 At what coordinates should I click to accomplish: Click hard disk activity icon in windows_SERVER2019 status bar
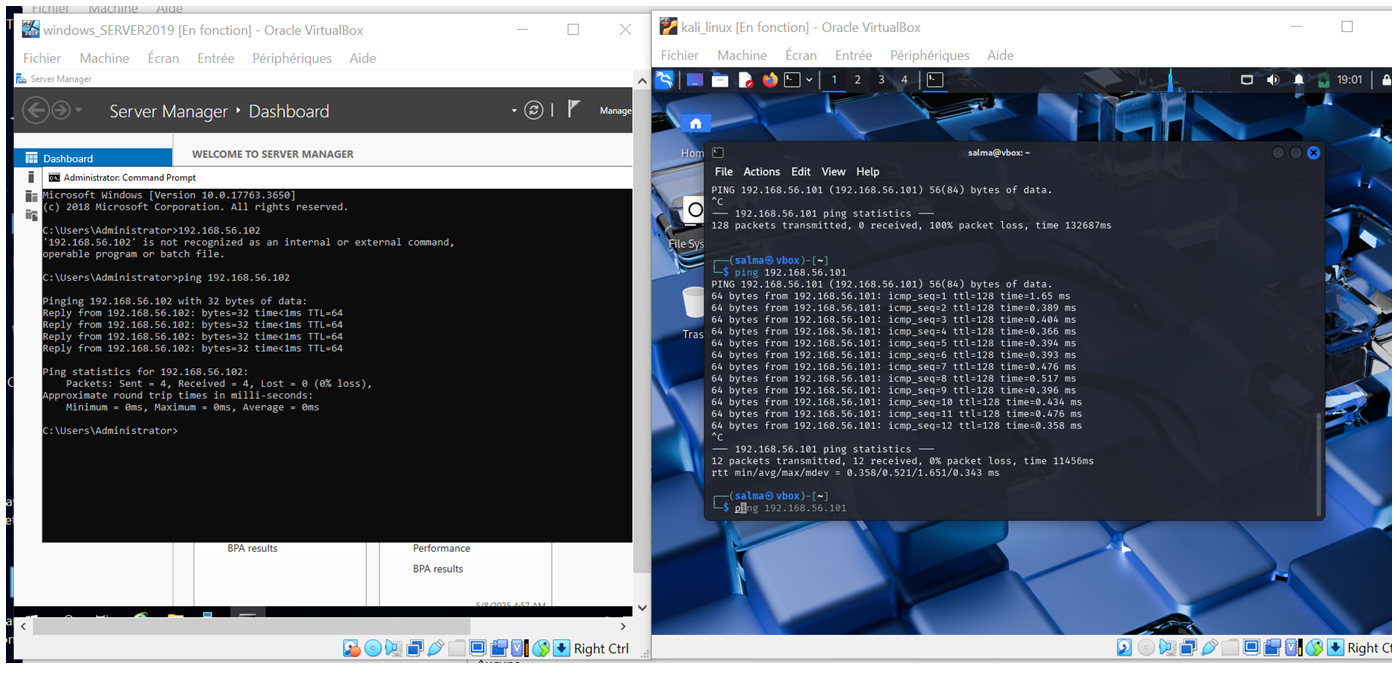[x=351, y=648]
